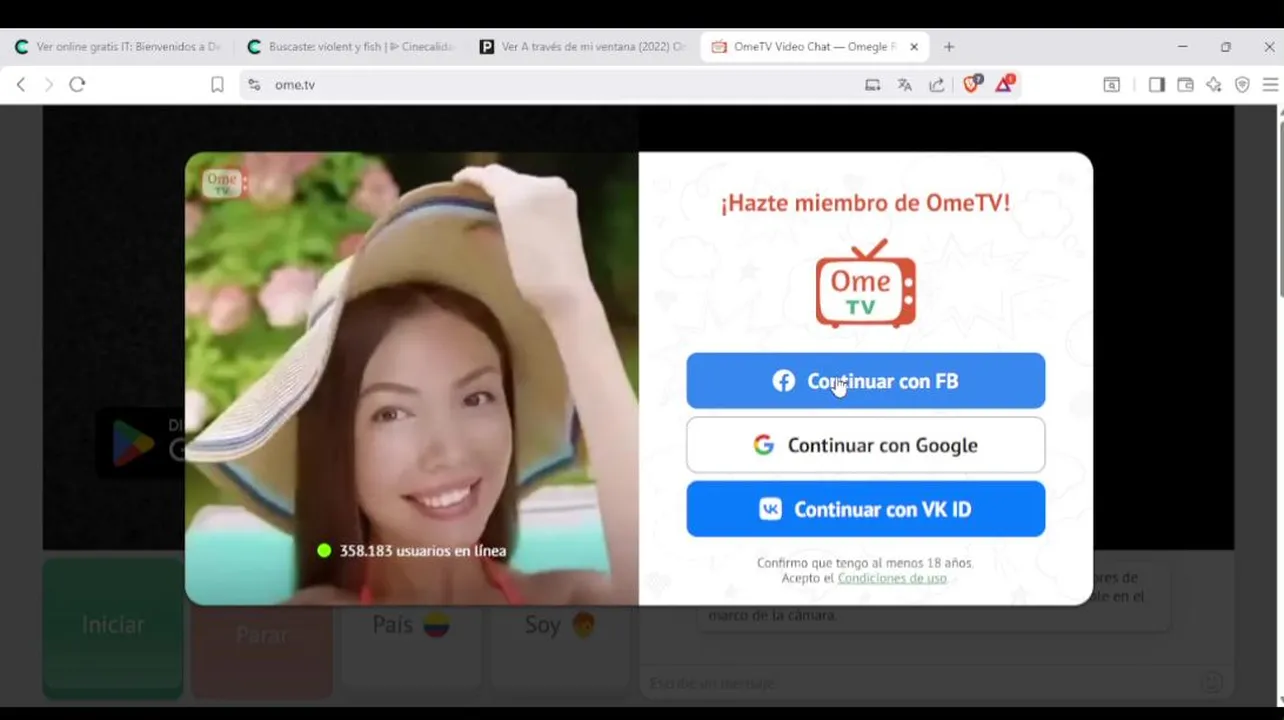Bookmark this page
Viewport: 1284px width, 720px height.
tap(217, 85)
